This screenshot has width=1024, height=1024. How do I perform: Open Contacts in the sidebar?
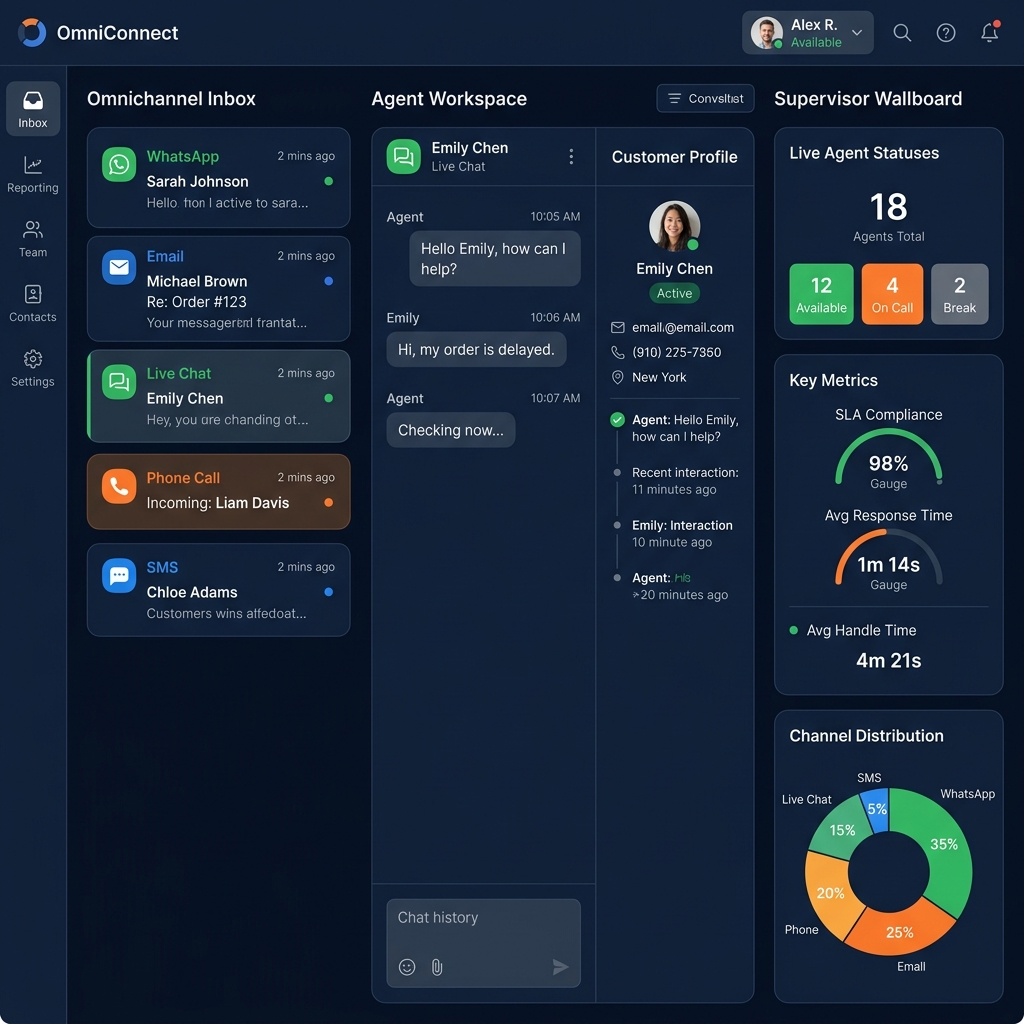[33, 304]
